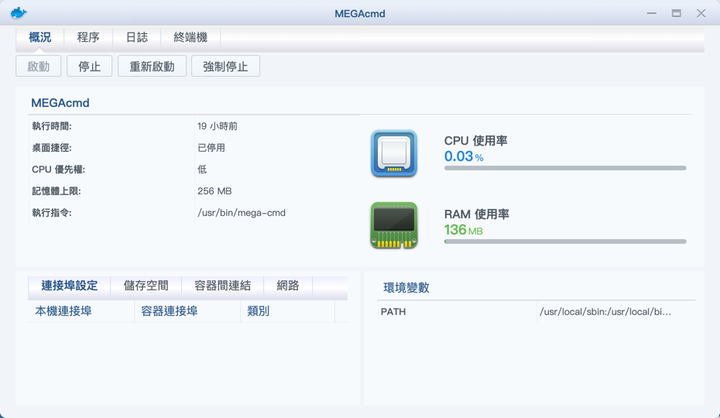Maximize the MEGAcmd window
The image size is (720, 418).
676,13
